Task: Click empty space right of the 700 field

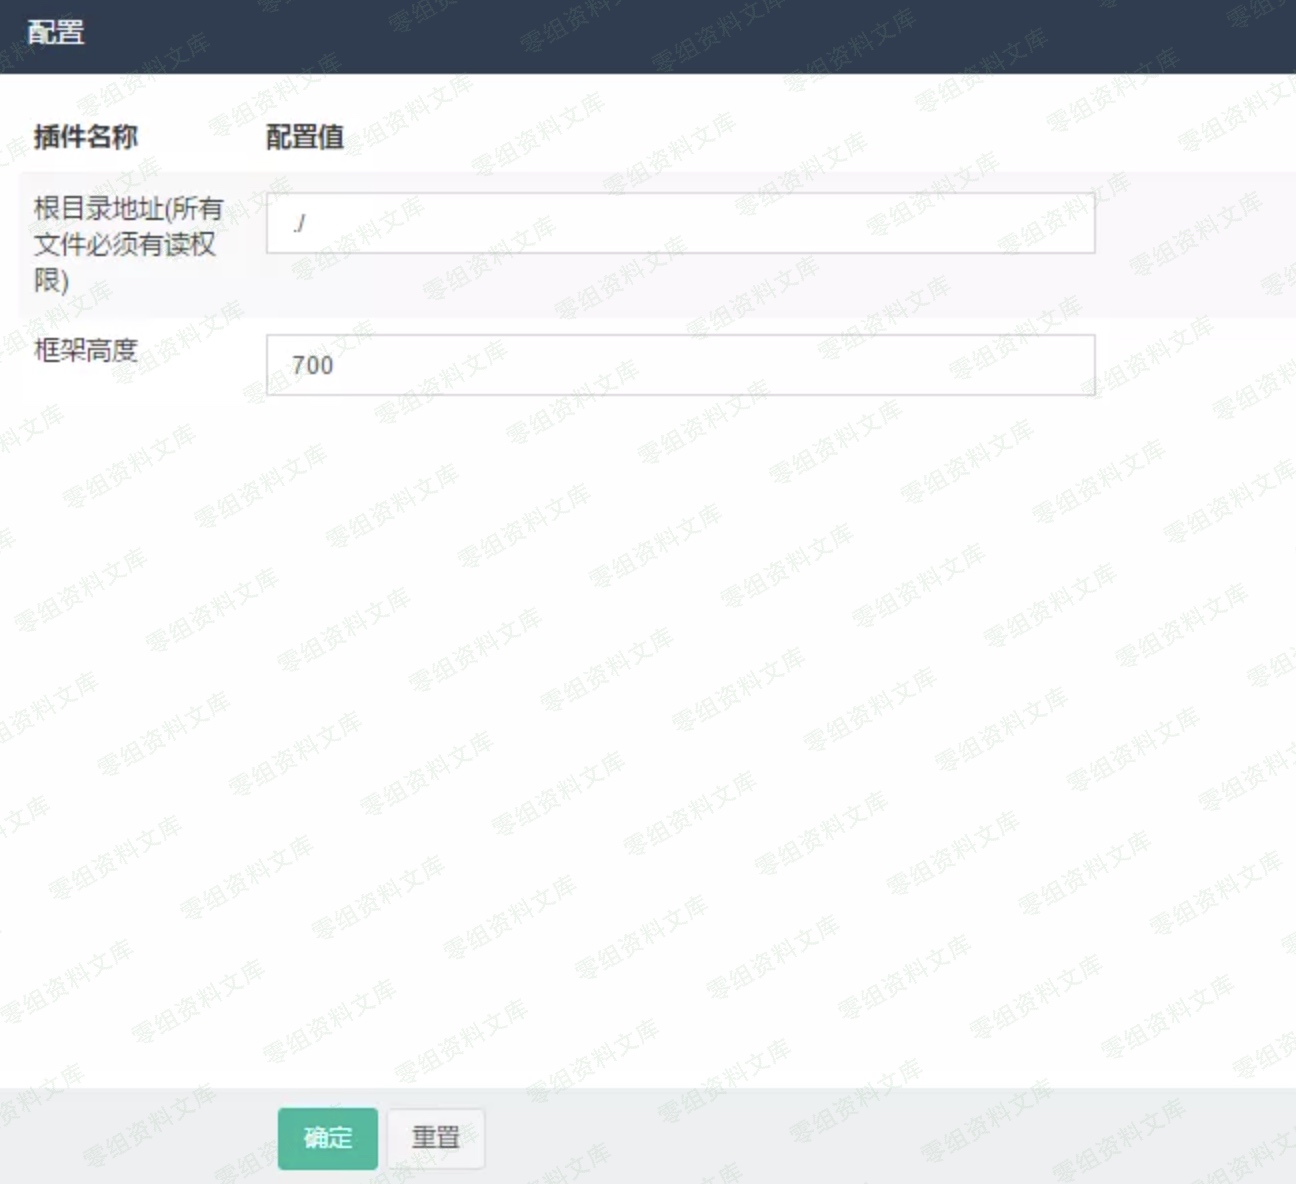Action: [1190, 365]
